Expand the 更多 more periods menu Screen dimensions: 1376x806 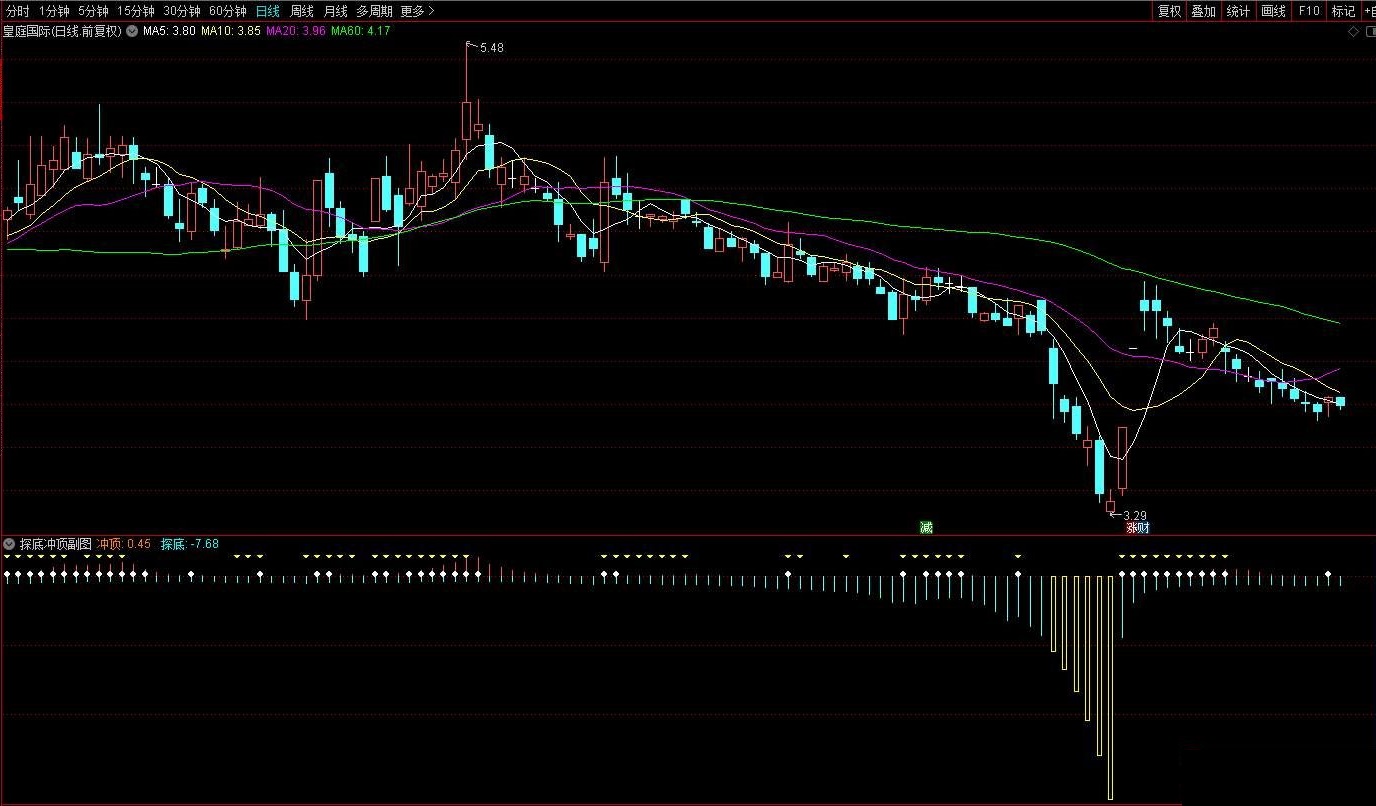(417, 11)
